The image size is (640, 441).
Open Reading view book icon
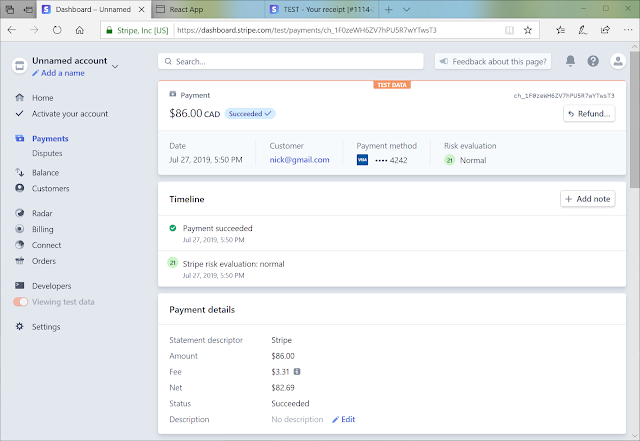coord(509,30)
